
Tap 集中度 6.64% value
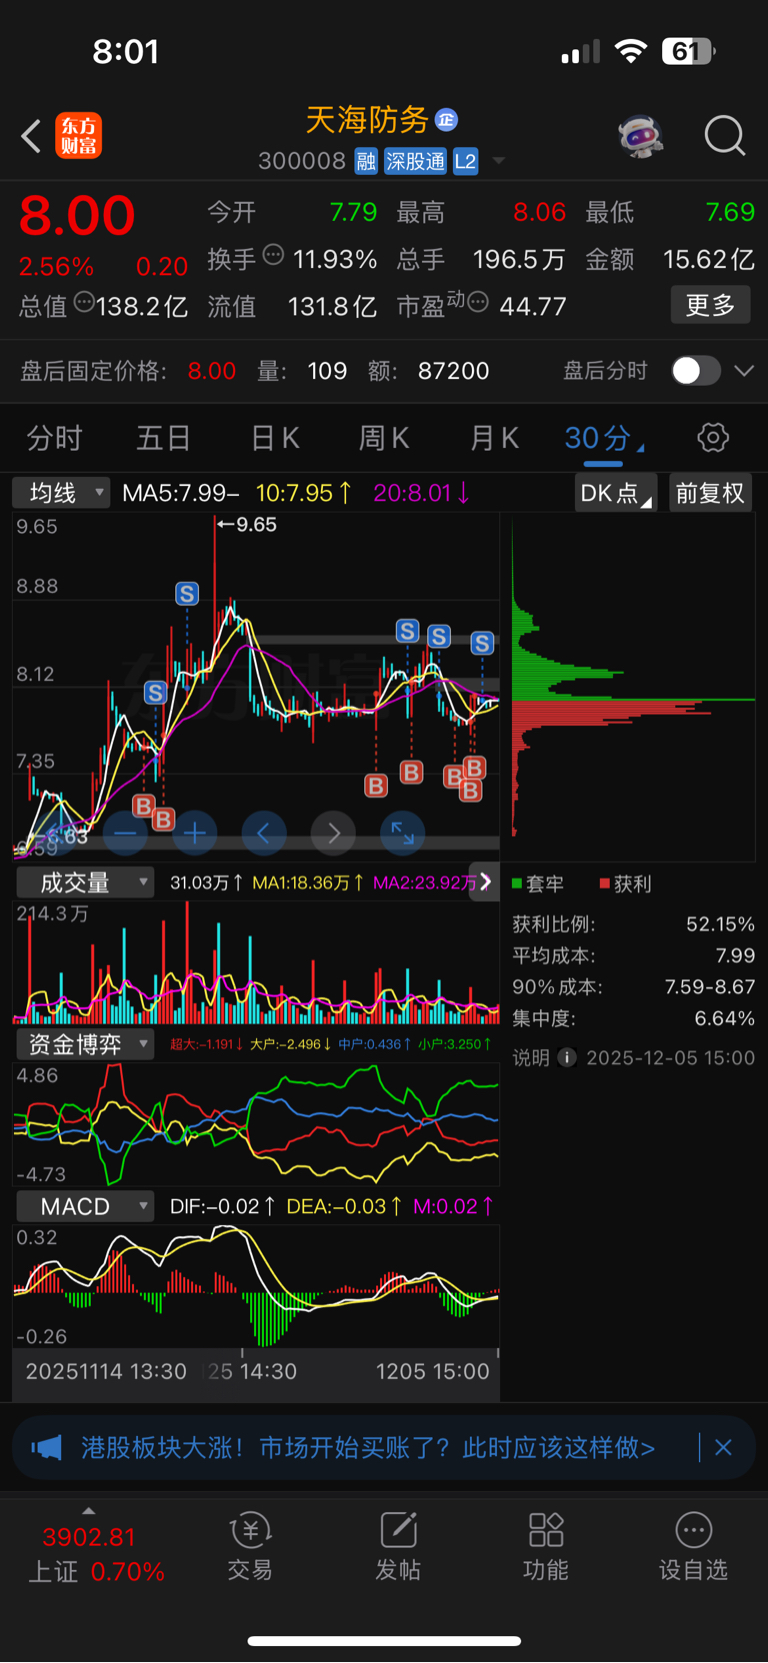(725, 1018)
